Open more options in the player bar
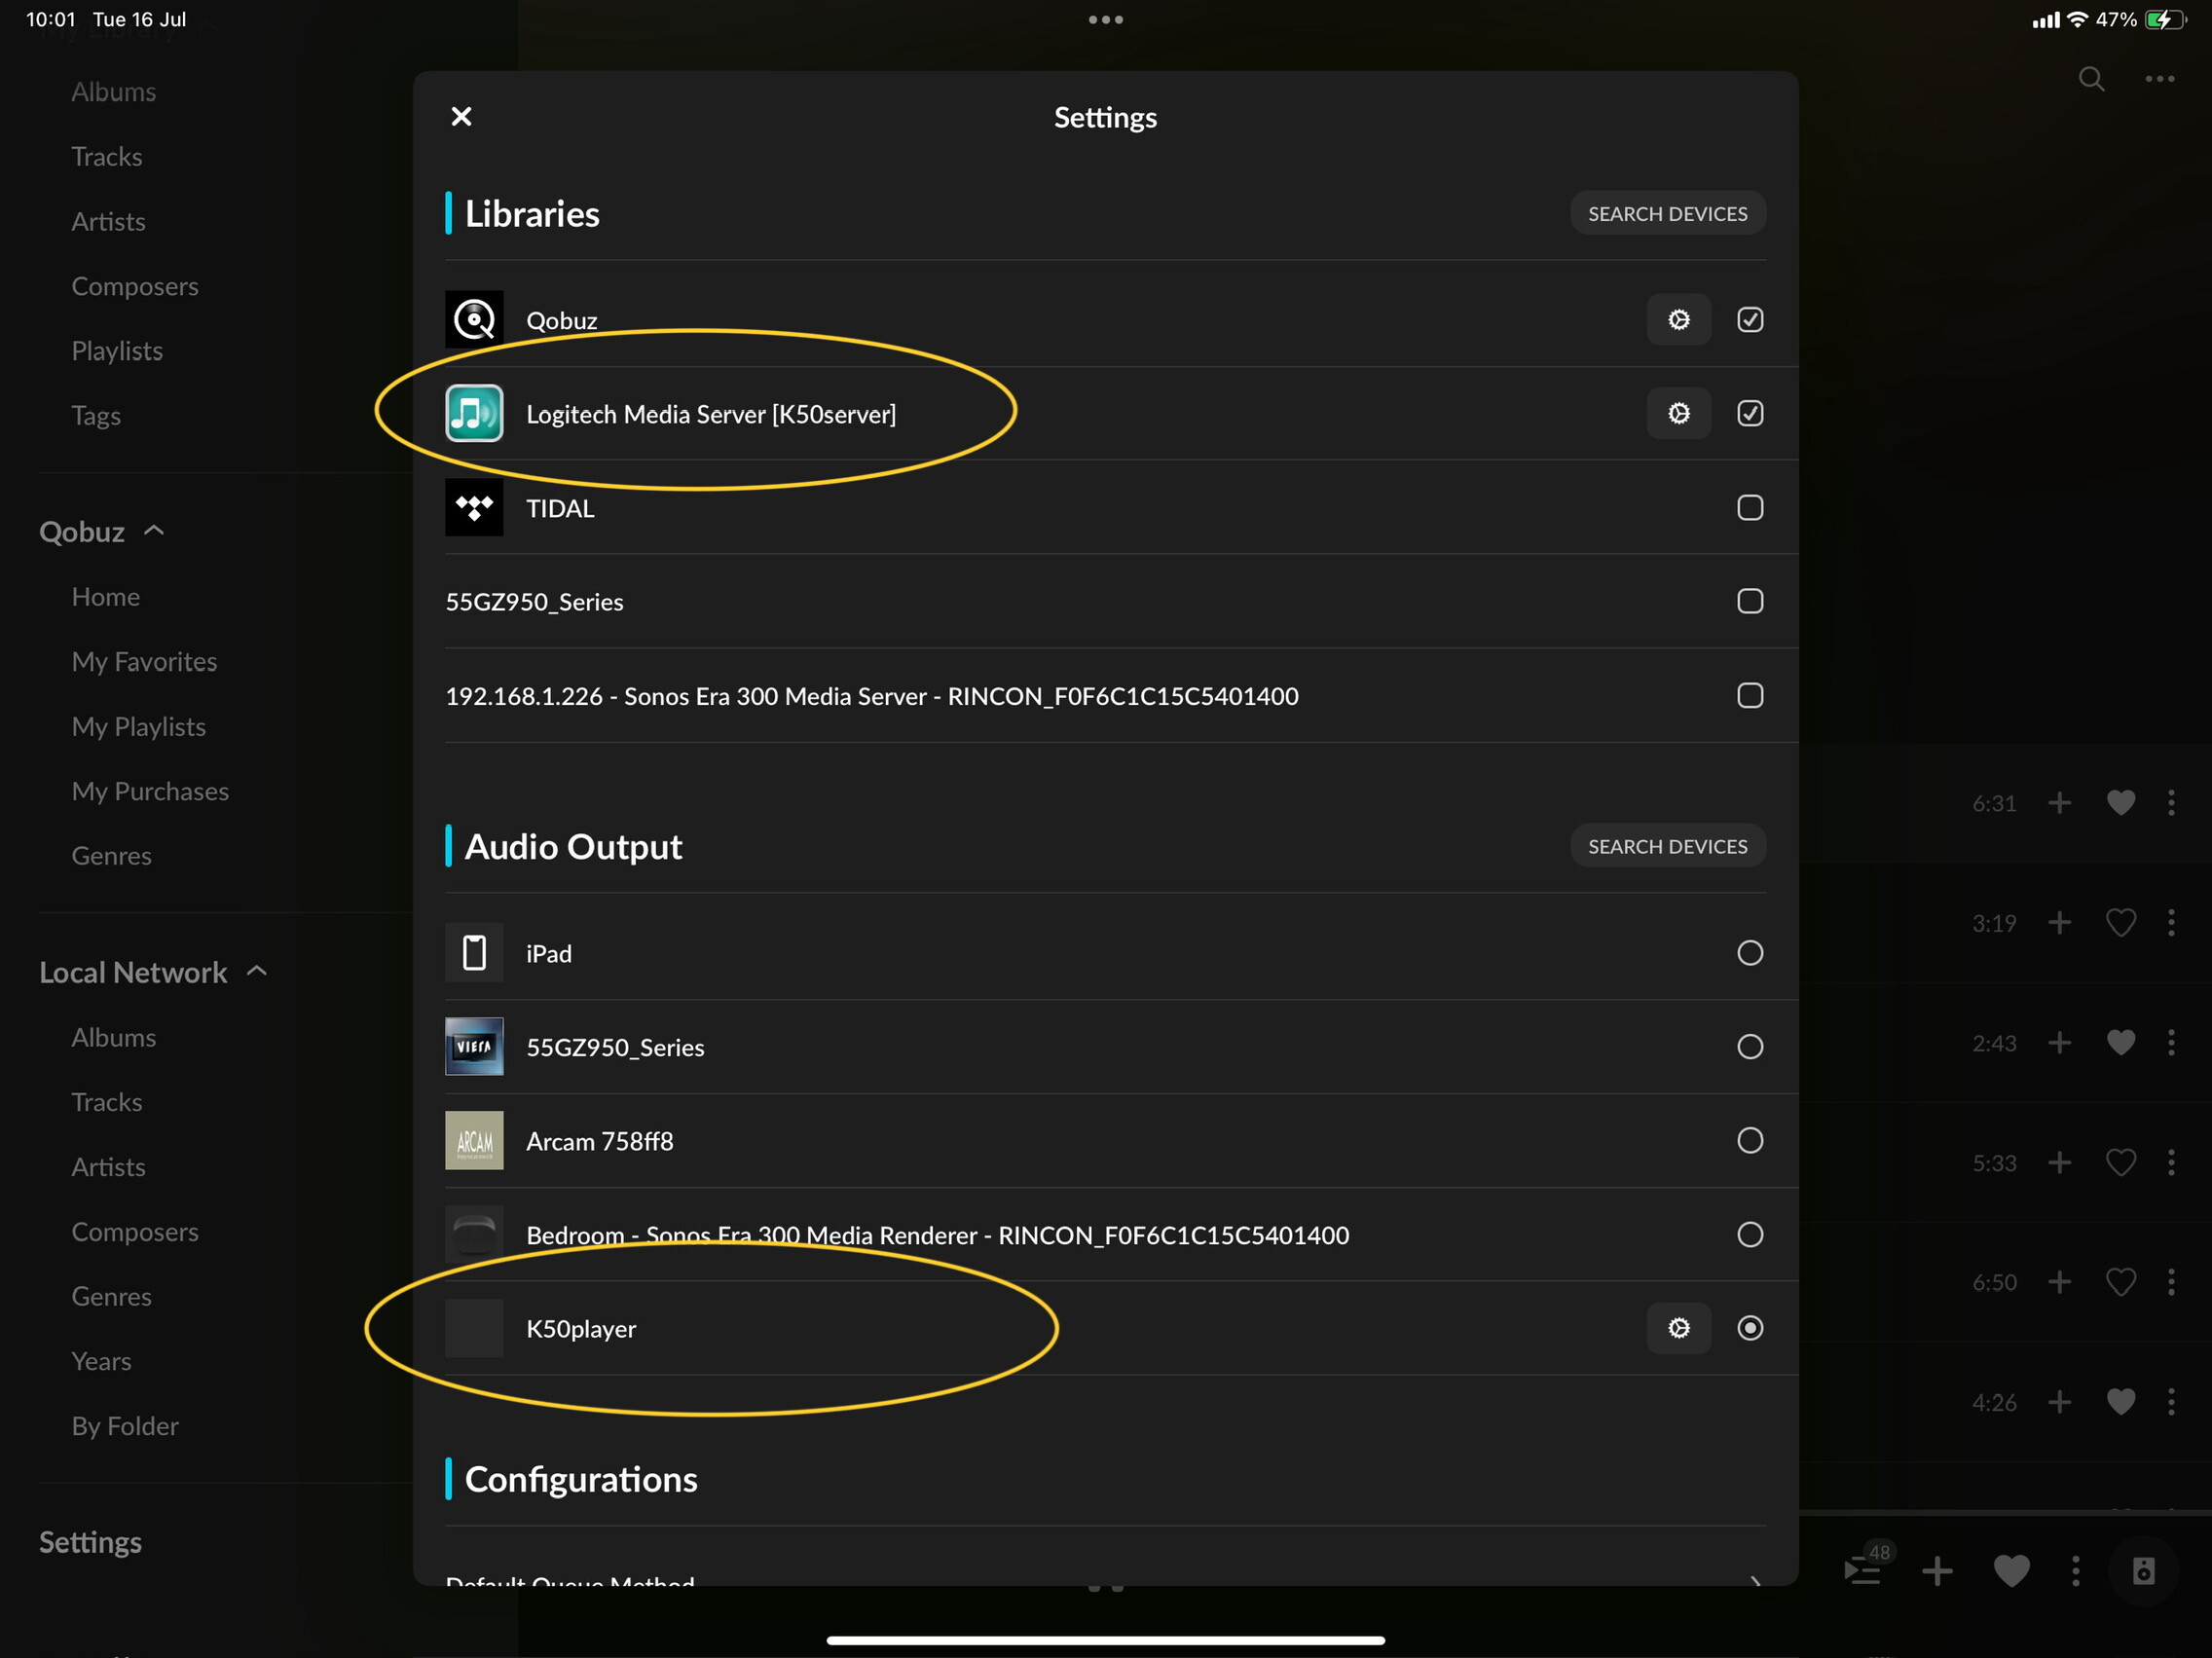2212x1658 pixels. [2076, 1571]
